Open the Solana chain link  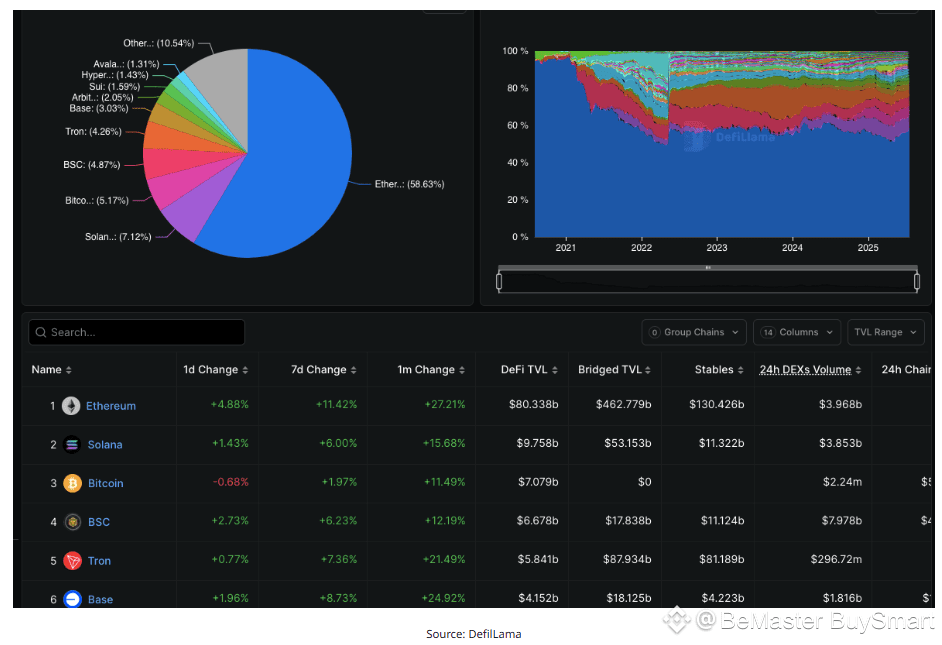[105, 444]
